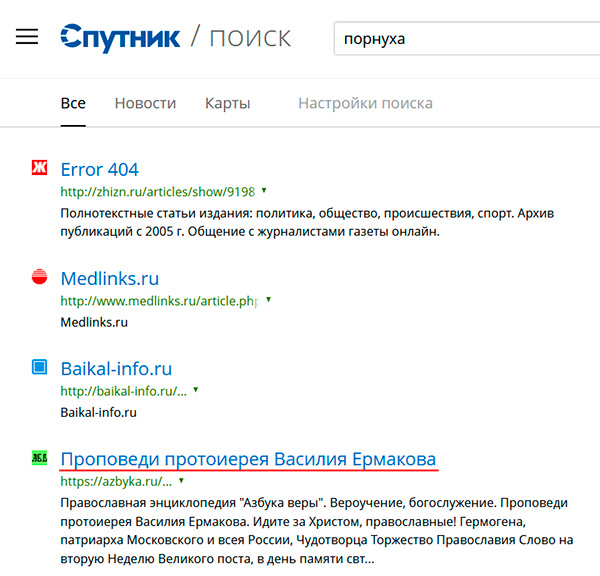The height and width of the screenshot is (576, 600).
Task: Open Проповеди протоиерея Василия Ермакова result
Action: [x=248, y=459]
